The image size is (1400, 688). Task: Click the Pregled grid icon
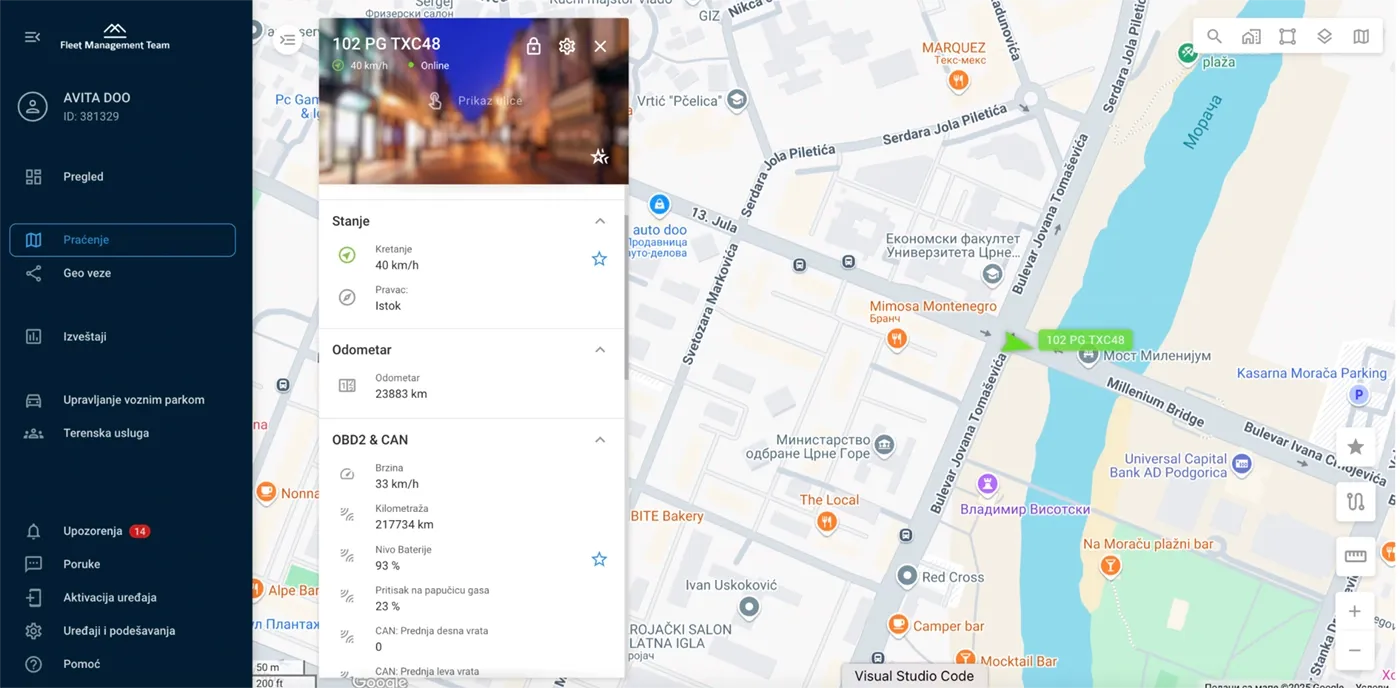click(33, 177)
